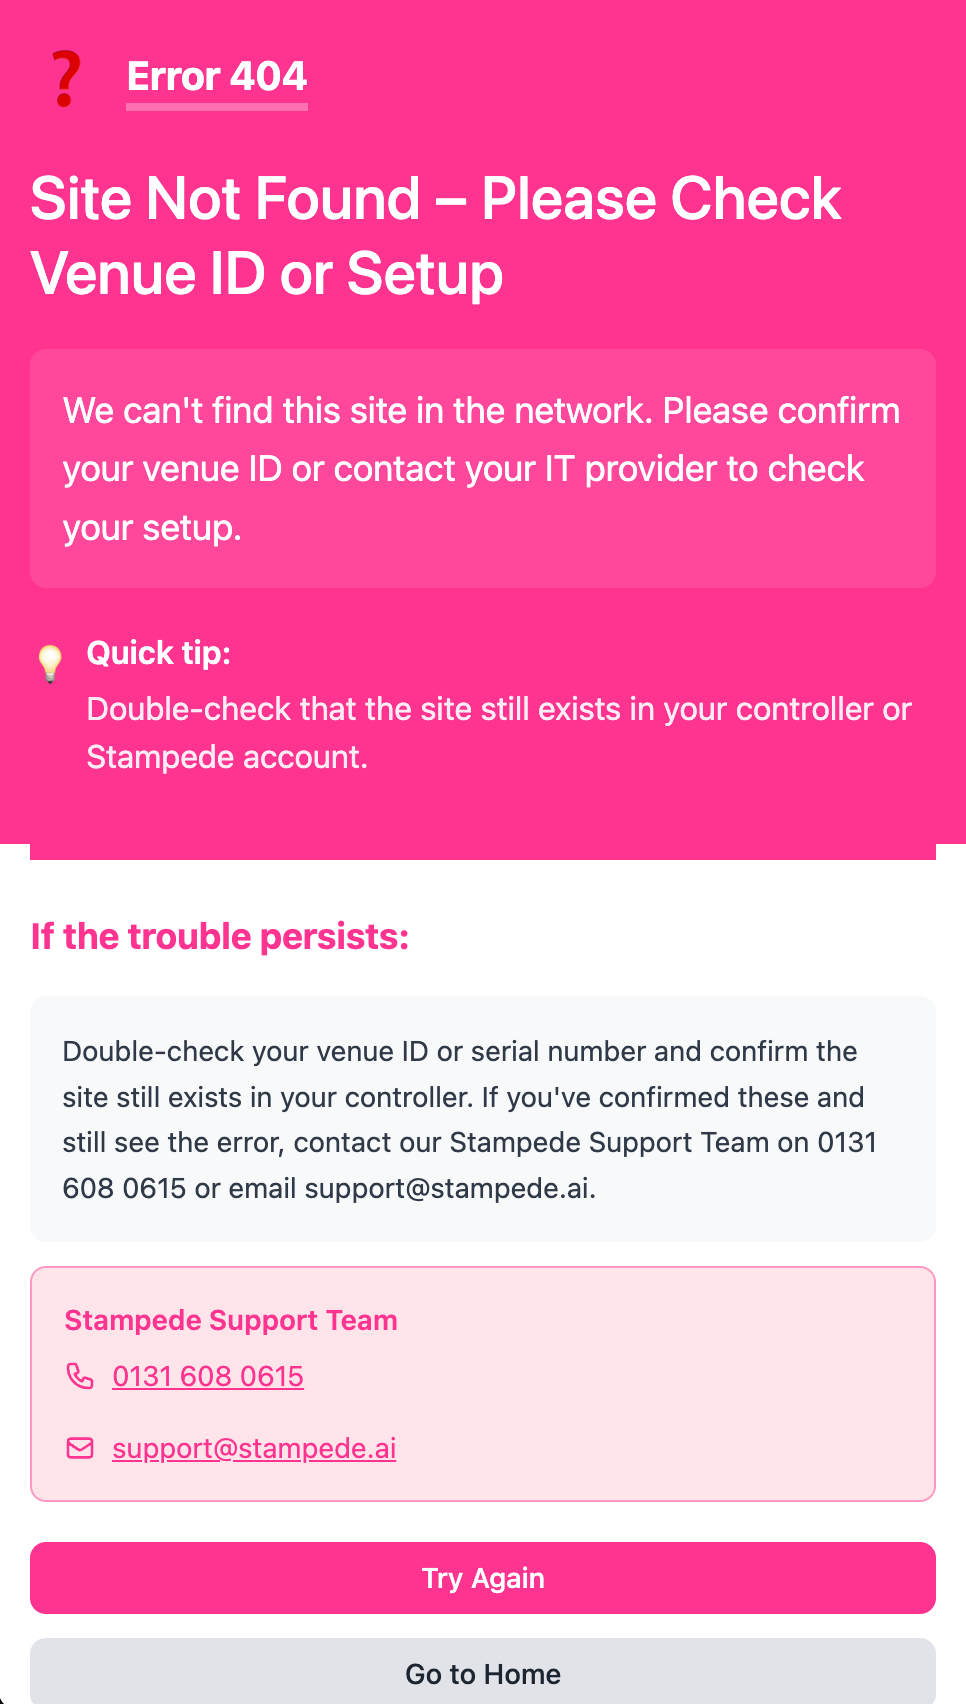Click "Venue ID or Setup" heading line
The height and width of the screenshot is (1704, 966).
267,274
